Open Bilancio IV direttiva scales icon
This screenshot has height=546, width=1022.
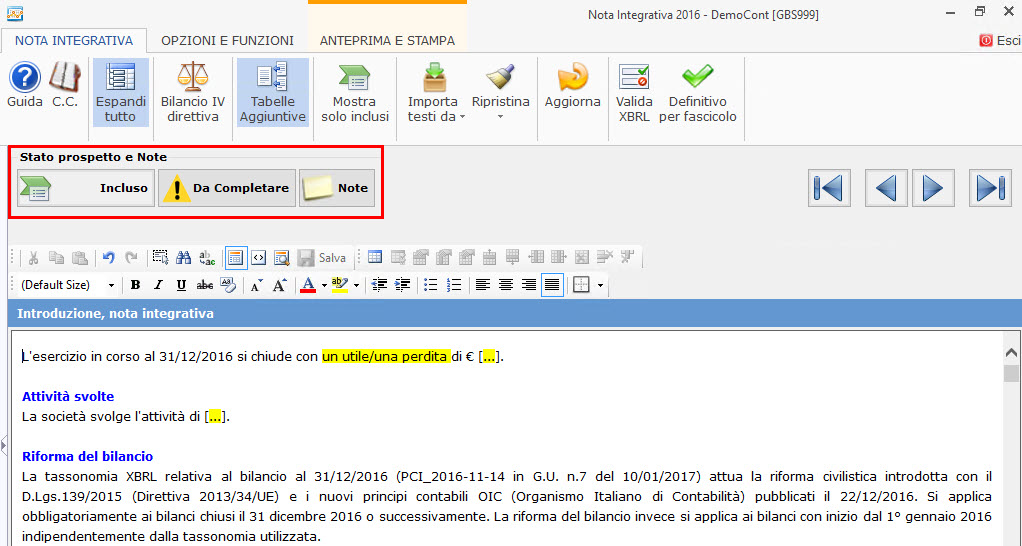(193, 92)
